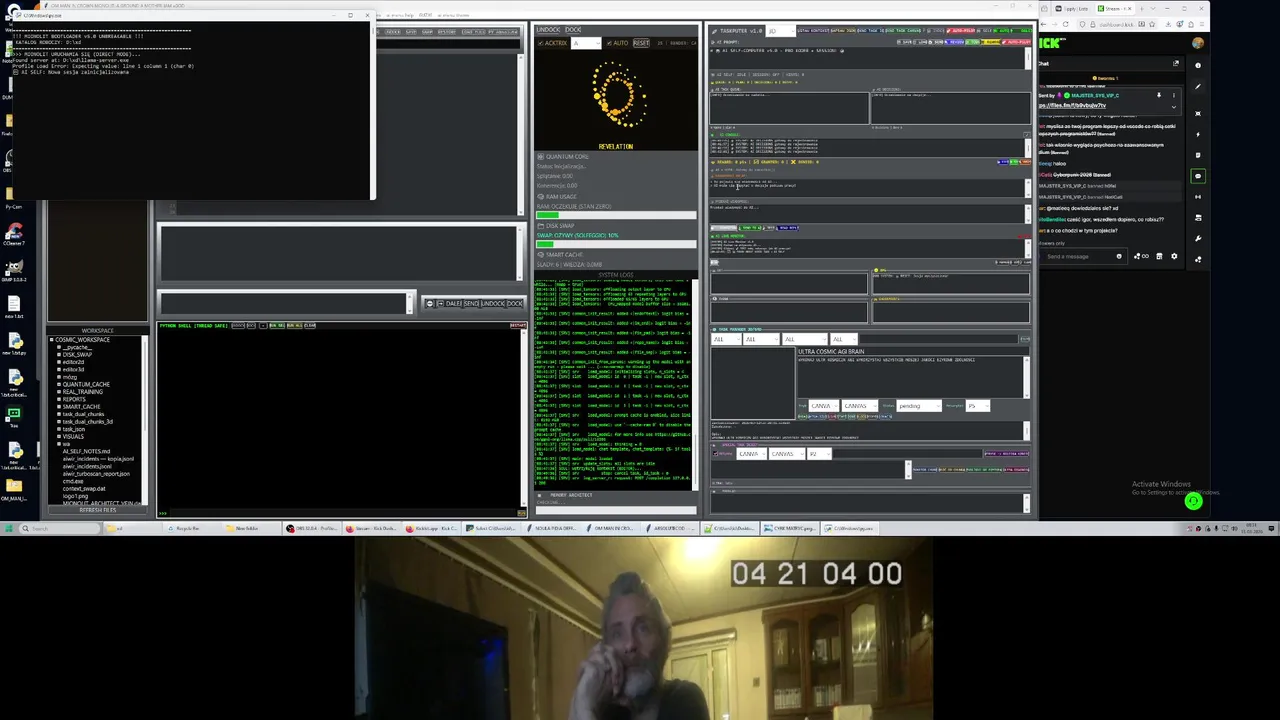The height and width of the screenshot is (720, 1280).
Task: Click the REFRESH FILES button
Action: 98,510
